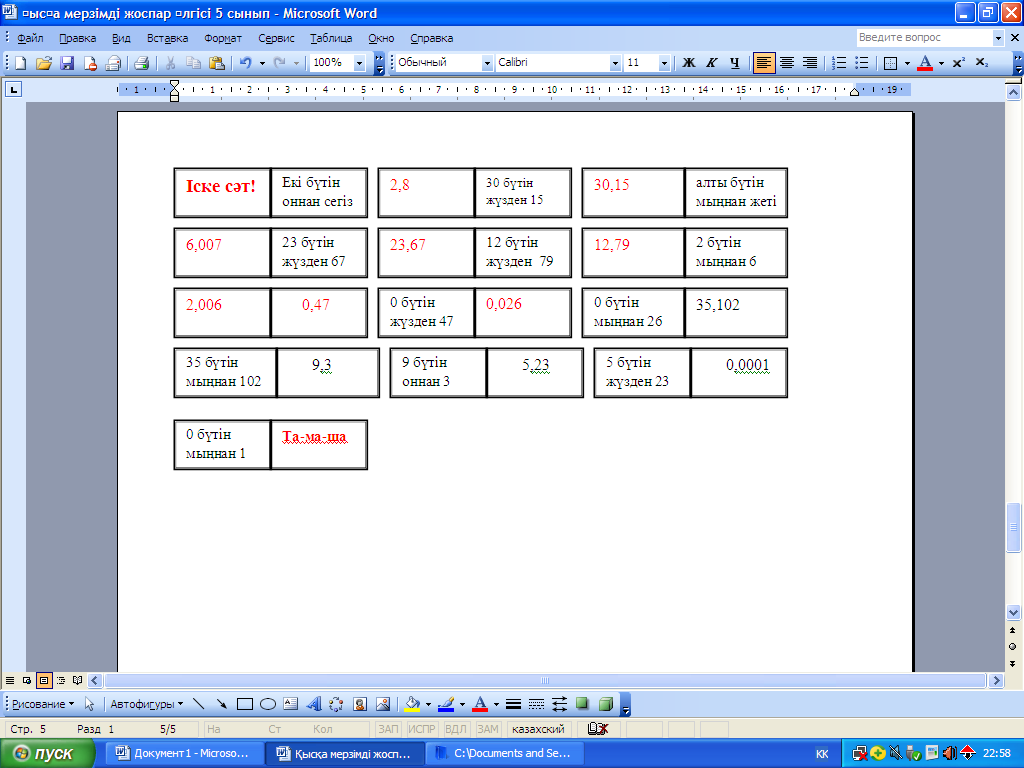Image resolution: width=1024 pixels, height=768 pixels.
Task: Apply outside borders button
Action: [x=890, y=63]
